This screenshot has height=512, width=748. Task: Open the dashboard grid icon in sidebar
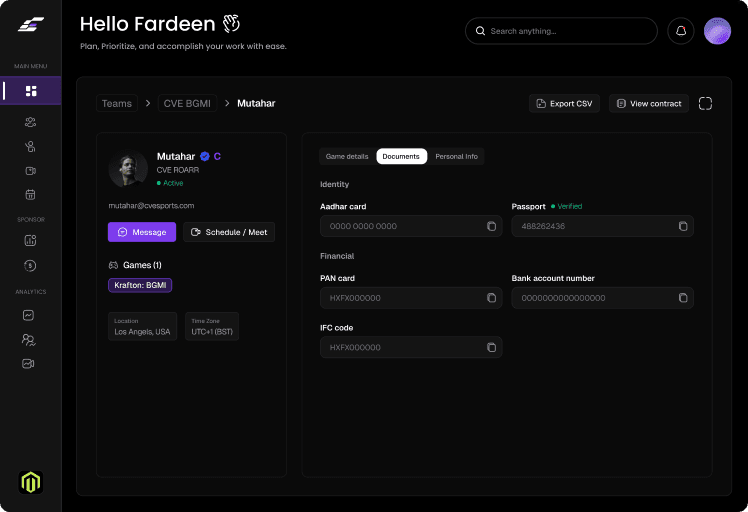[x=31, y=91]
